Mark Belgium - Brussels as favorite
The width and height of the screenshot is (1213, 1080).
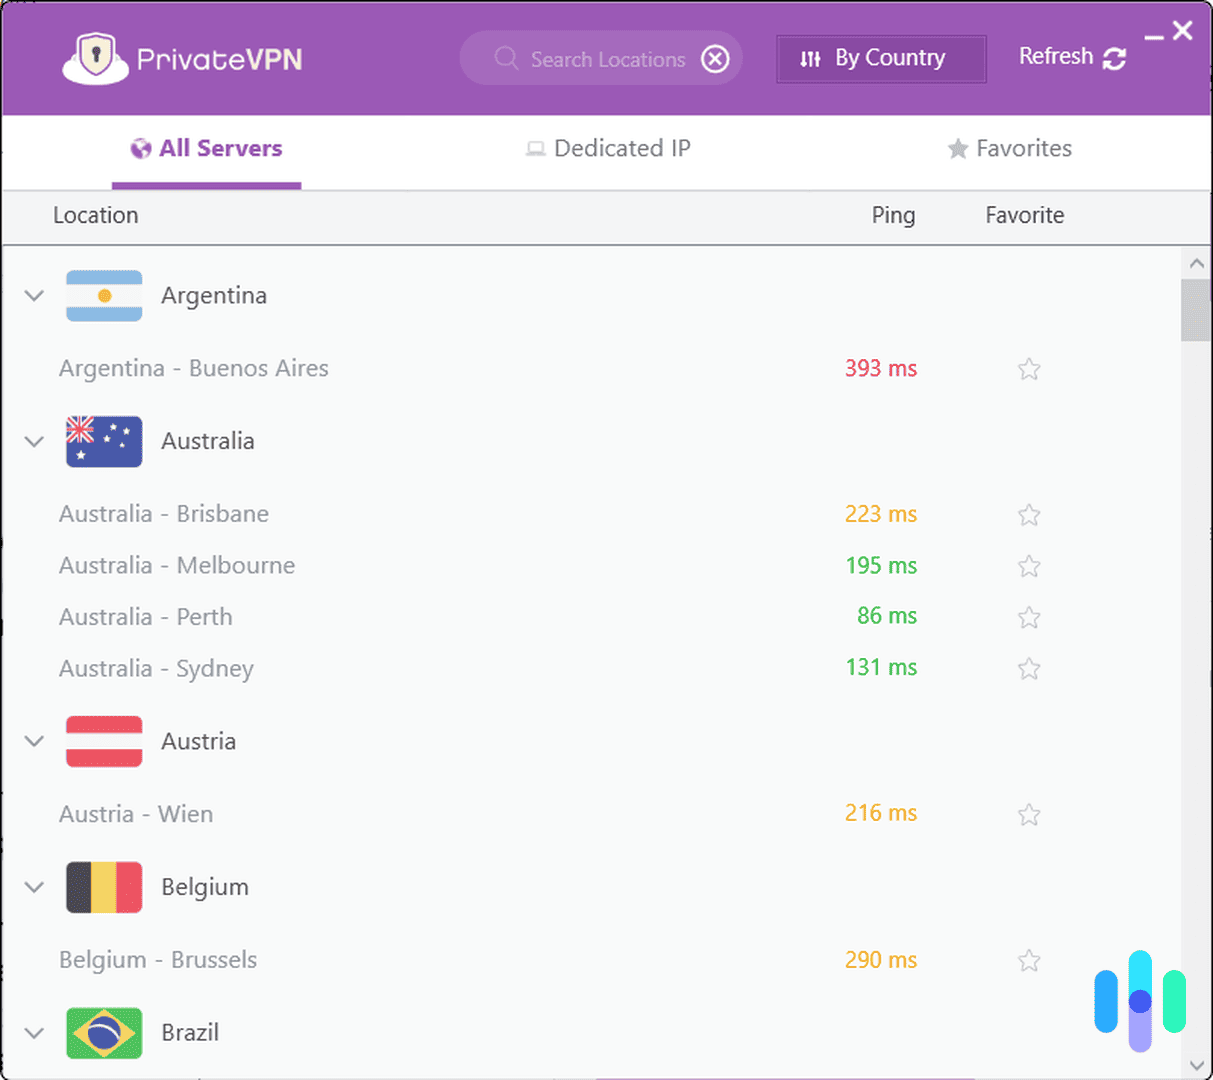tap(1029, 960)
